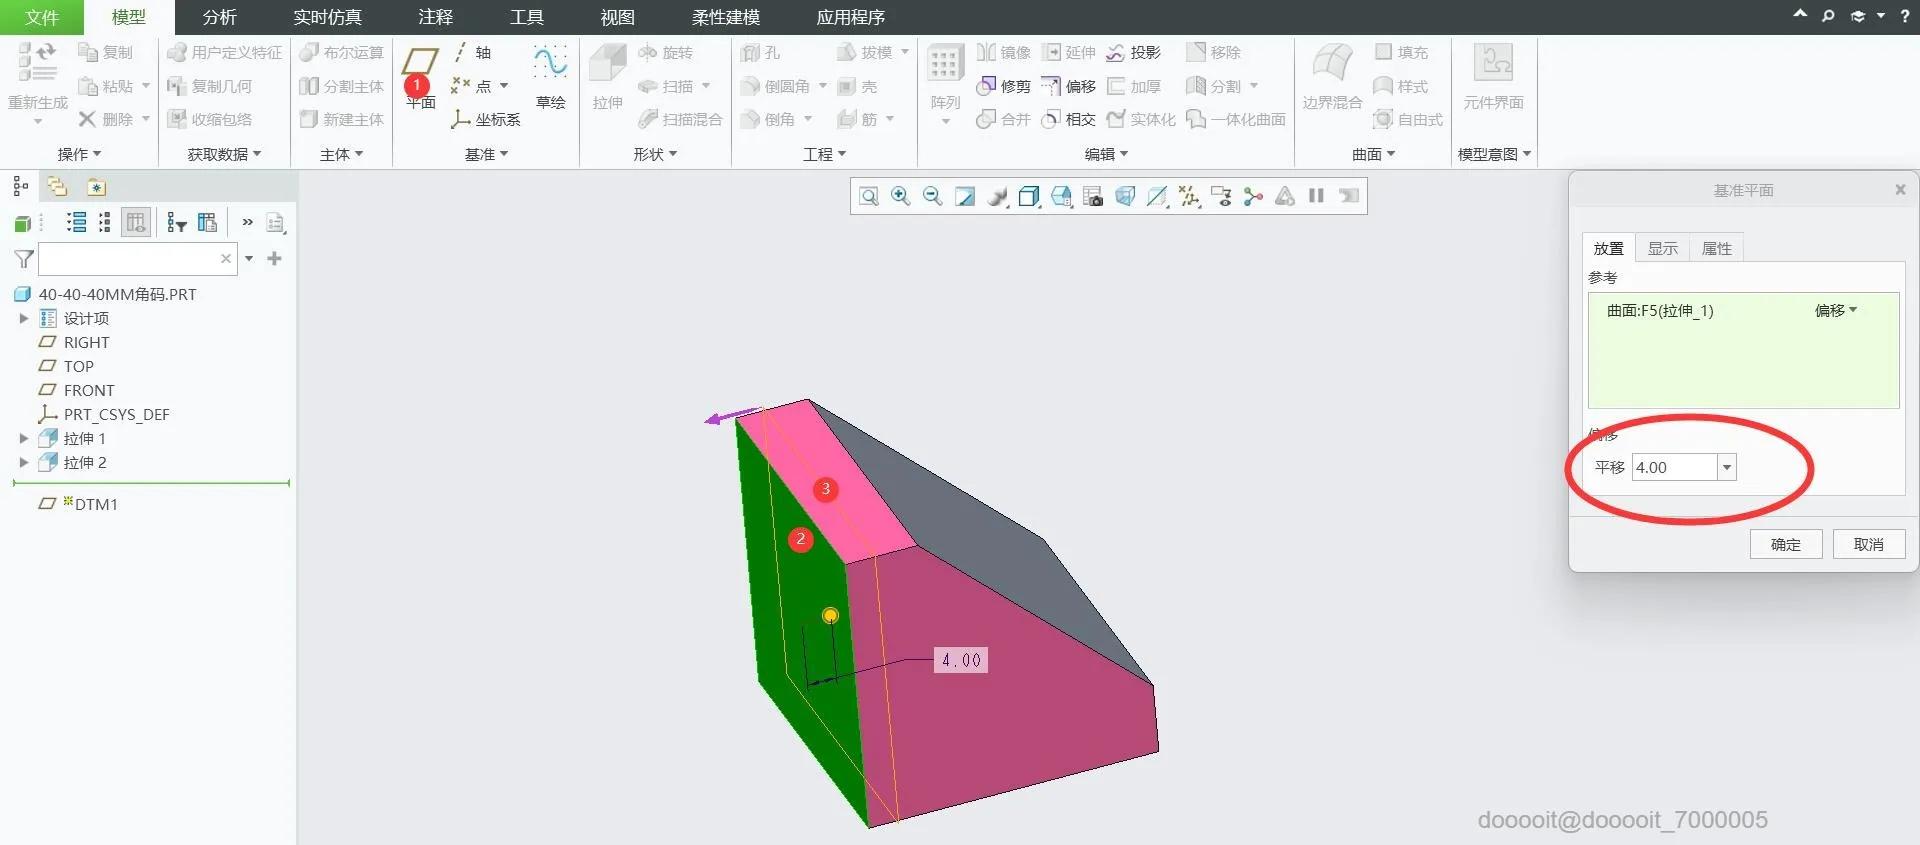Click the 拉伸 extrude icon

607,75
